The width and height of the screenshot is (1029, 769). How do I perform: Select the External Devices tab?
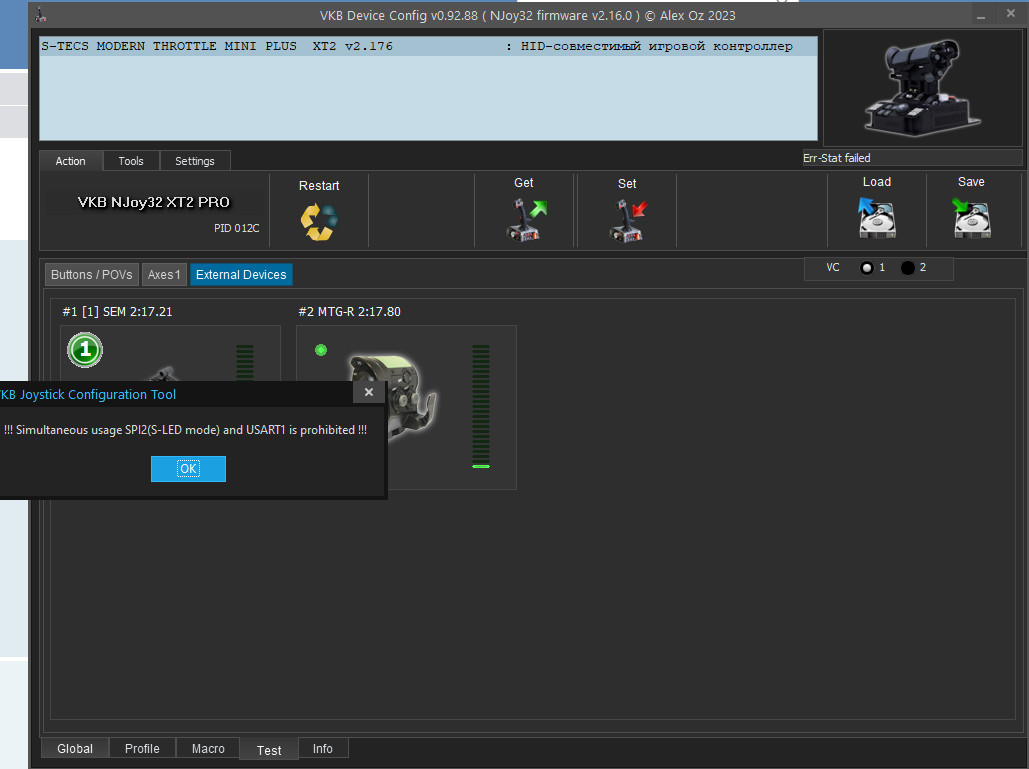pos(241,274)
